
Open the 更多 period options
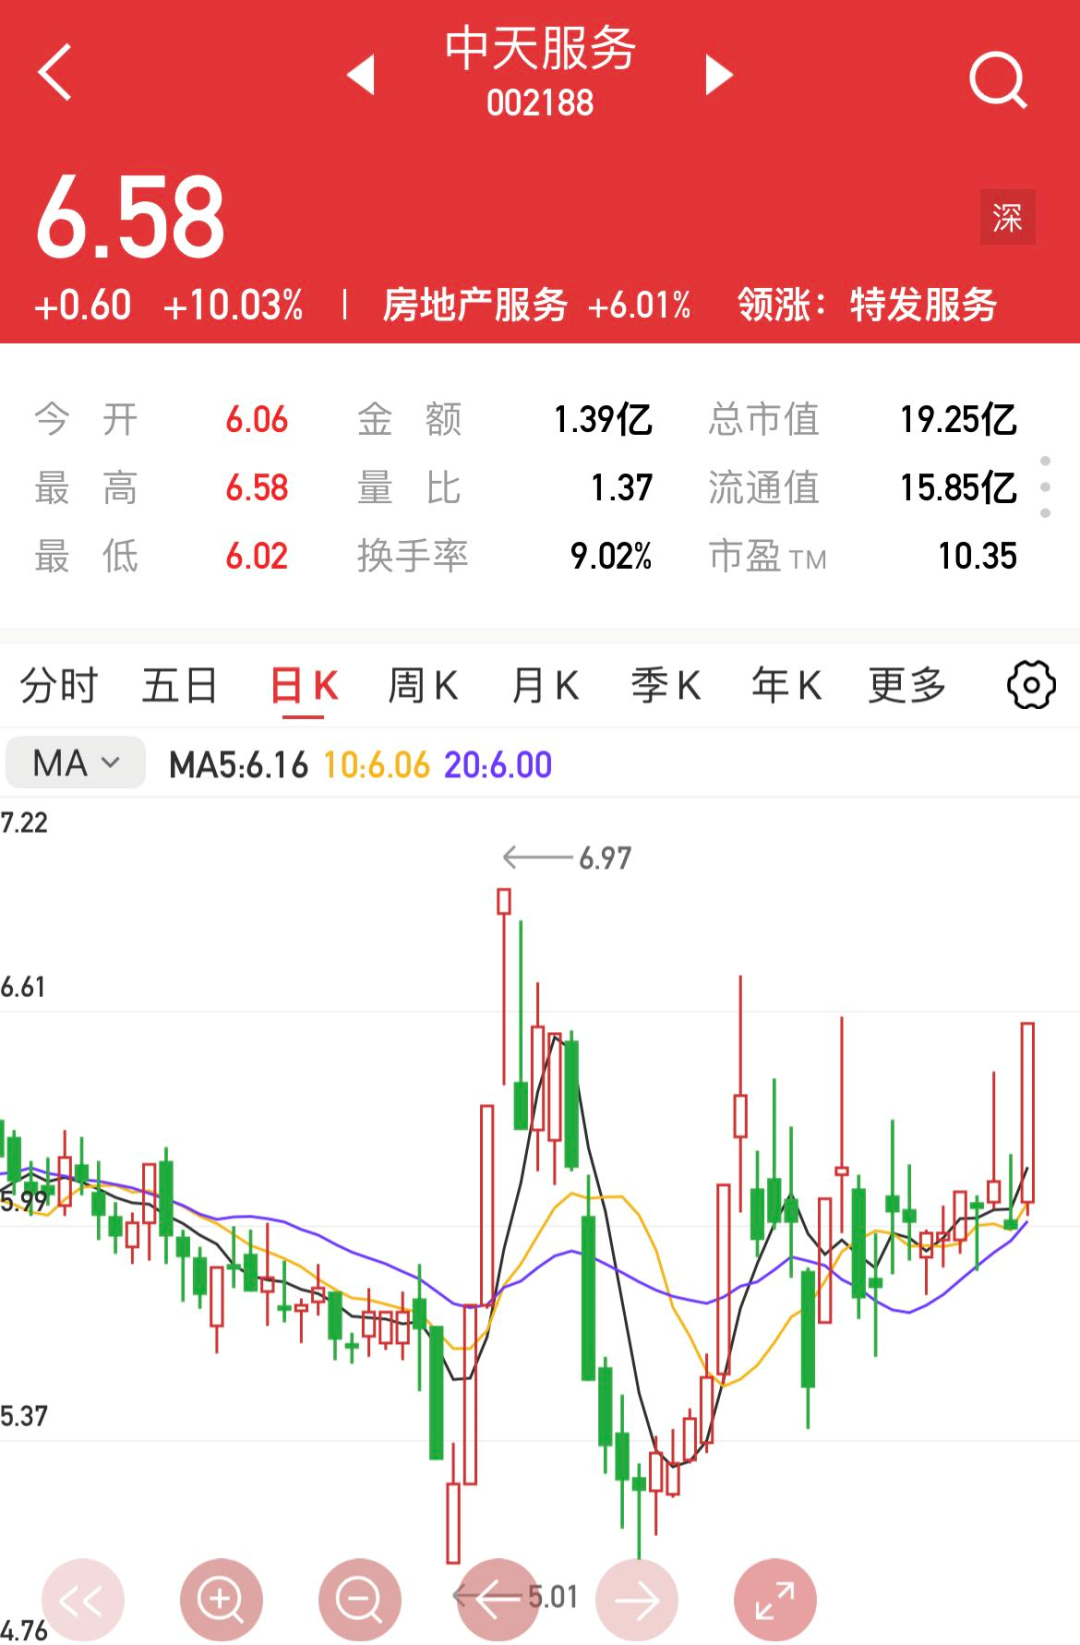[x=907, y=686]
